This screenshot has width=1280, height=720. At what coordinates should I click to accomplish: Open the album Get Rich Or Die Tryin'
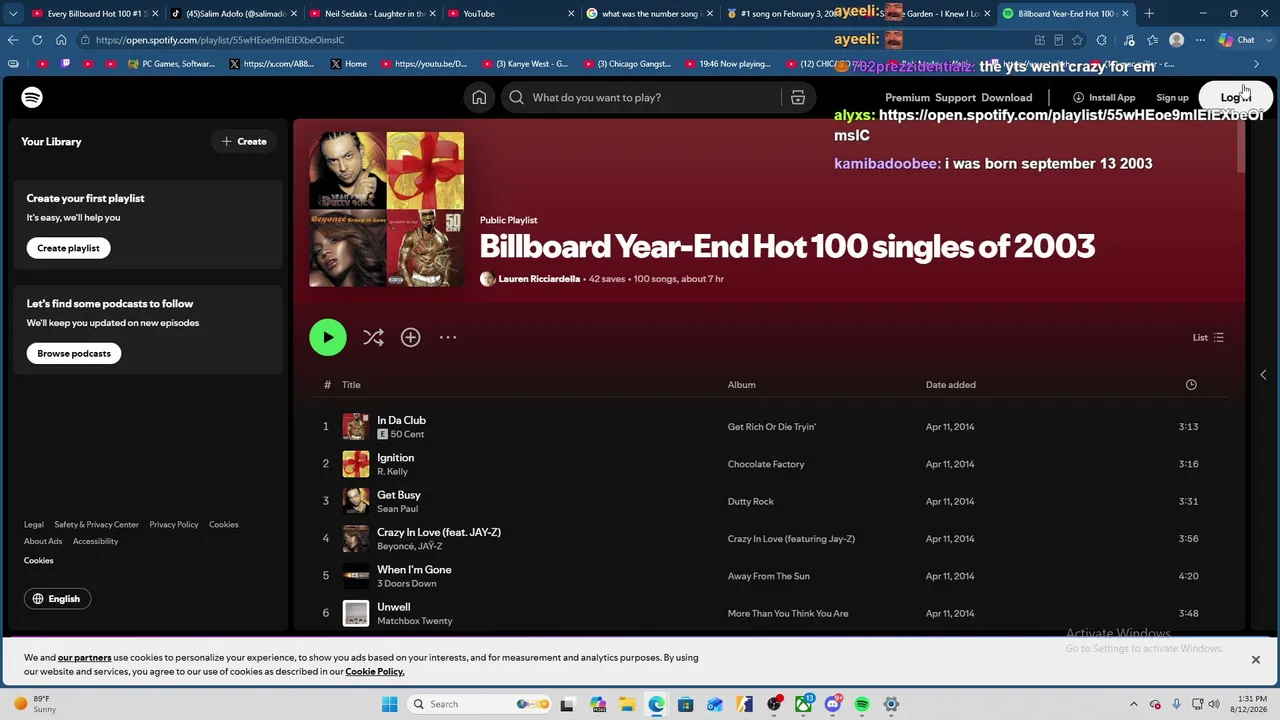point(772,427)
